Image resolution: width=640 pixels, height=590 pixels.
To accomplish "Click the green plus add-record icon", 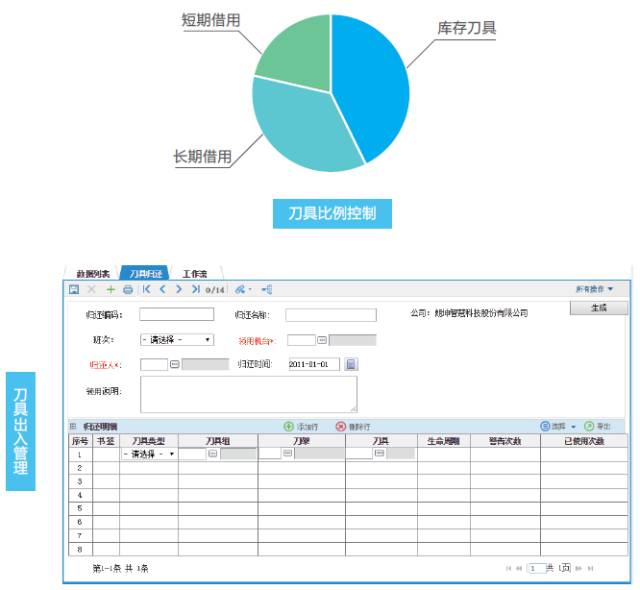I will 110,289.
